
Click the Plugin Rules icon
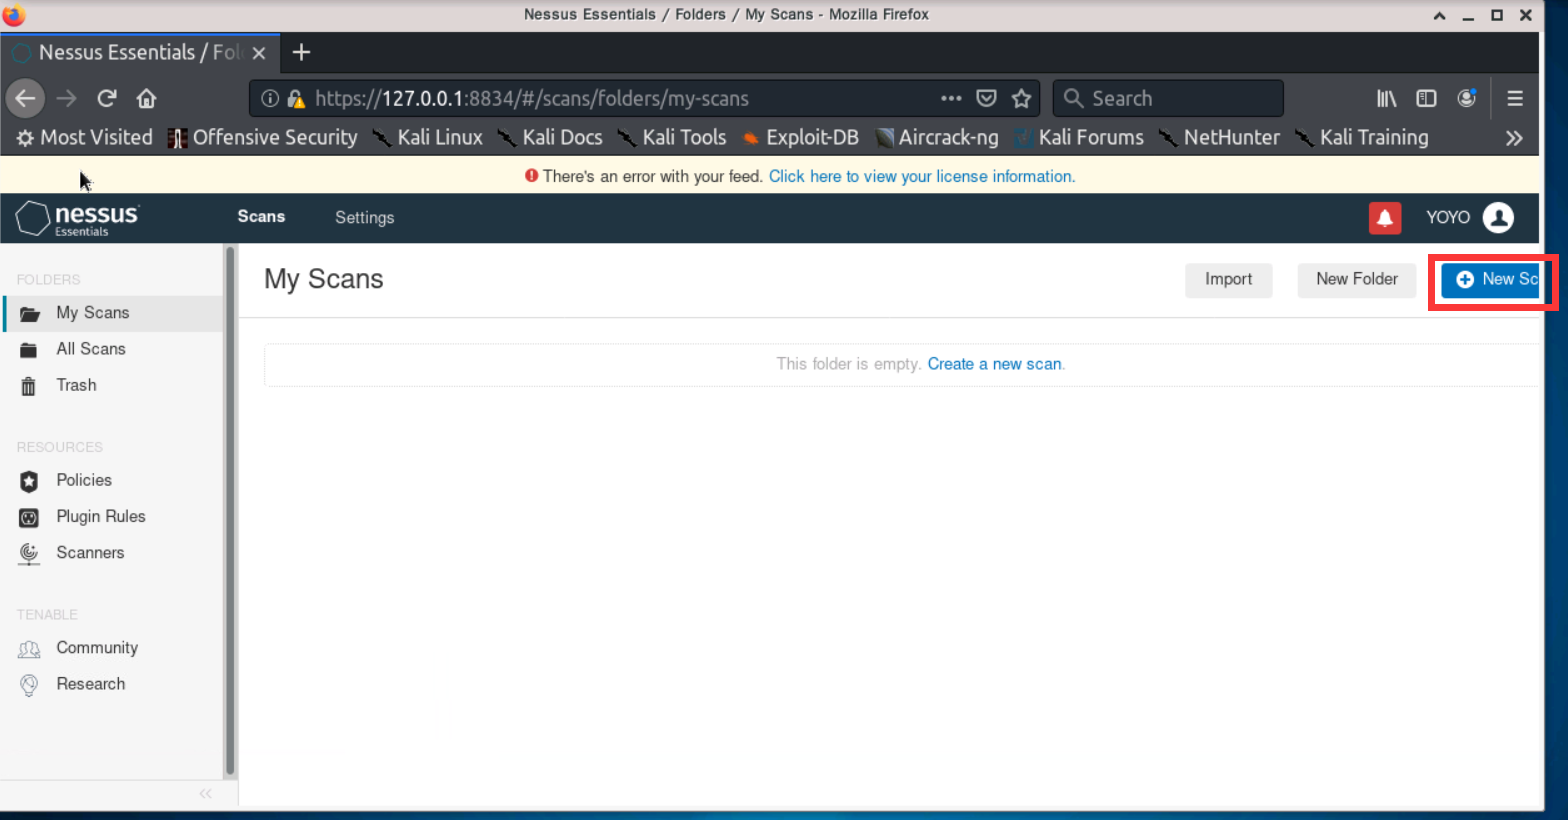[x=29, y=517]
